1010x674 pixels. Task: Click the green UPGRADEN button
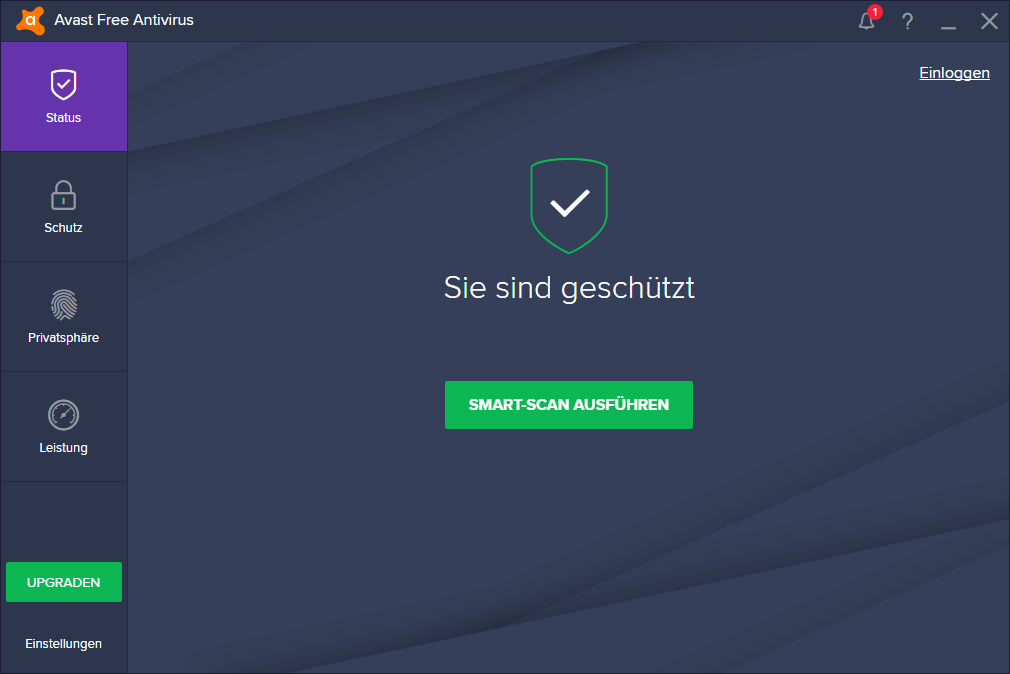64,582
